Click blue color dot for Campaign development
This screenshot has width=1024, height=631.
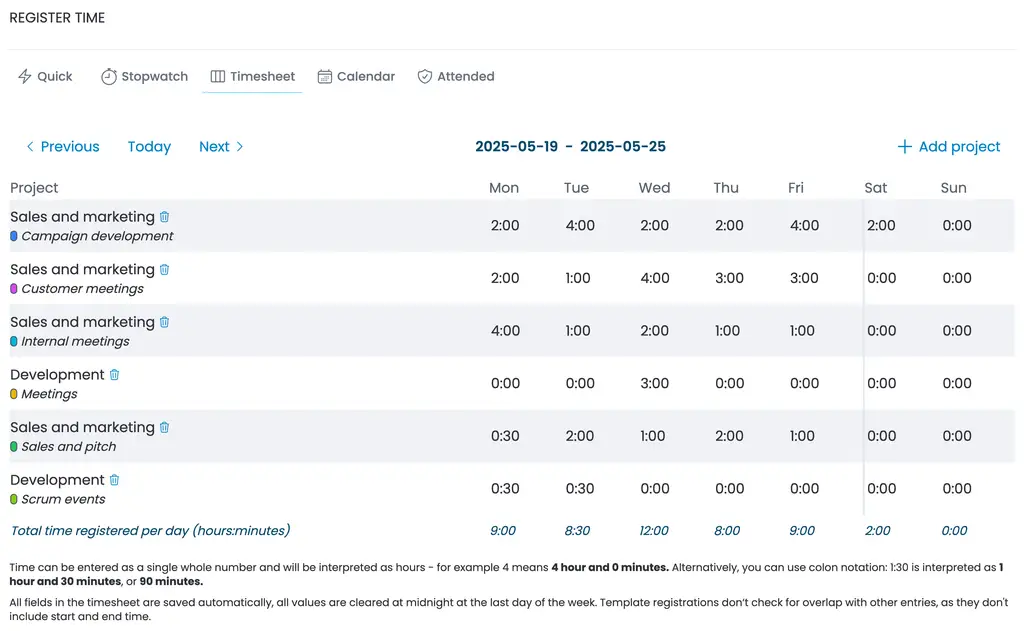[14, 237]
